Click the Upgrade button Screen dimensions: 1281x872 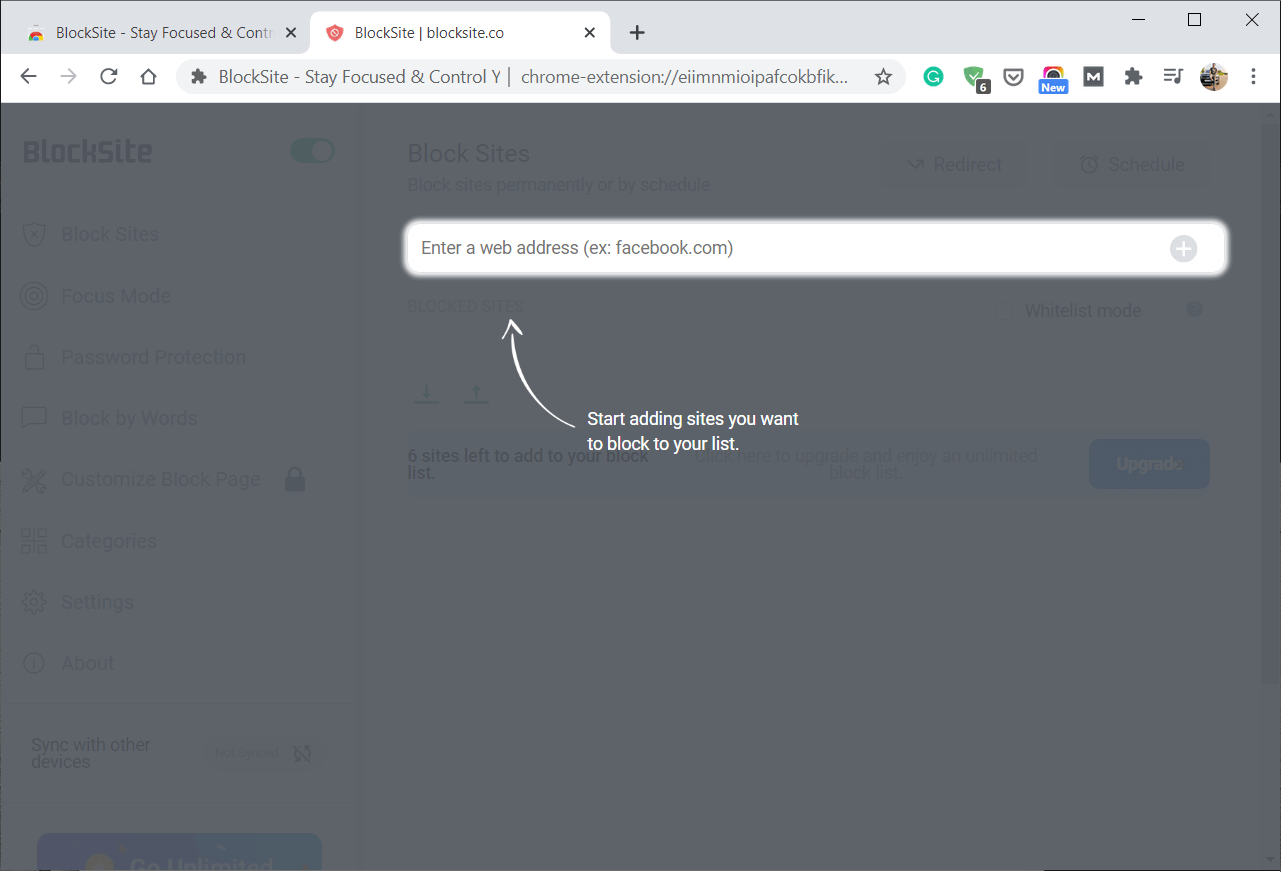(1149, 464)
